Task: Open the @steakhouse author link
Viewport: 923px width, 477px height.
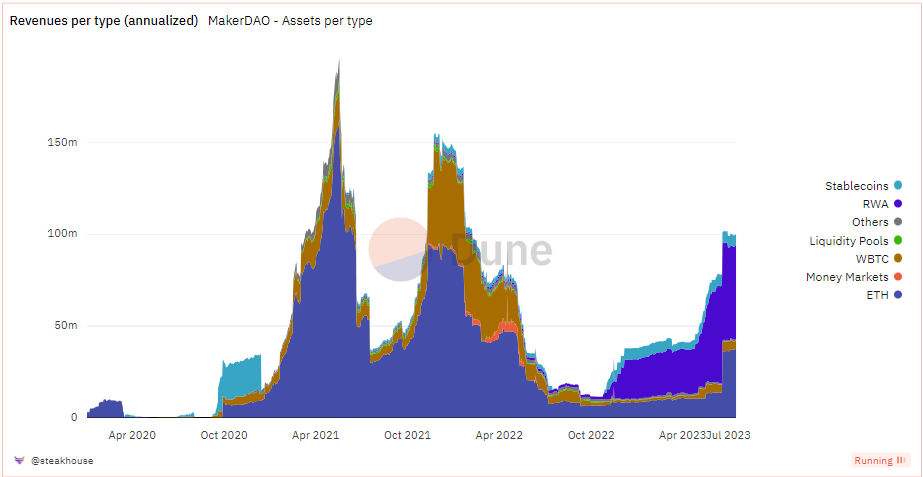Action: pyautogui.click(x=62, y=460)
